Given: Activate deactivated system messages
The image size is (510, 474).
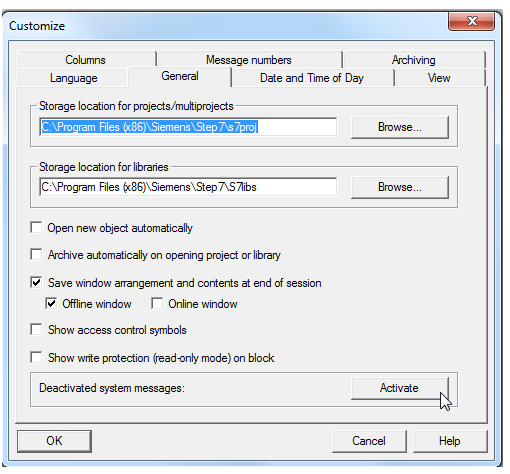Looking at the screenshot, I should point(400,388).
